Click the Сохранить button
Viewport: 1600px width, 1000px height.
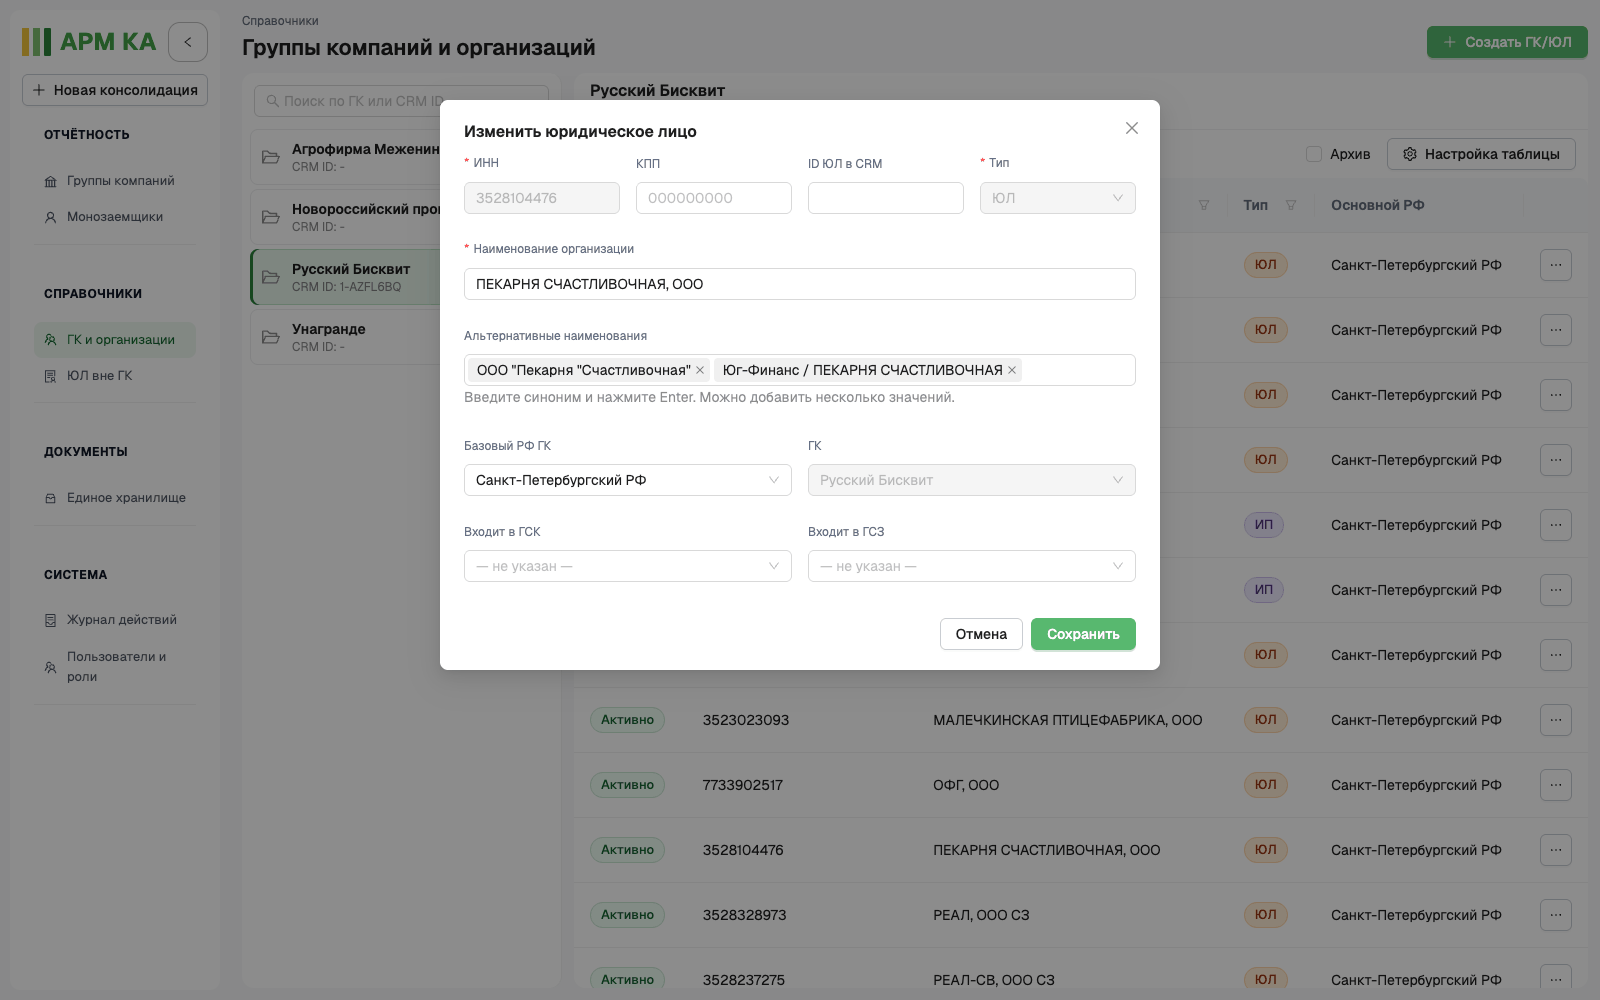point(1083,634)
